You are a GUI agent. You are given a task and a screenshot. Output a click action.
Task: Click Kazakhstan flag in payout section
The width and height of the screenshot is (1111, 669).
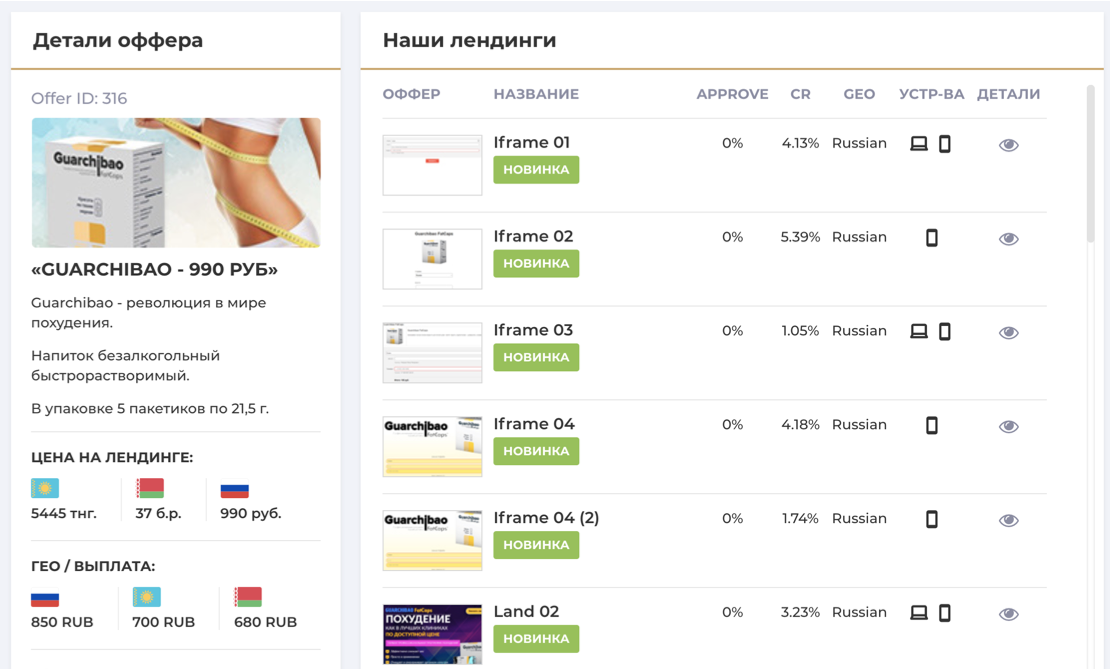pyautogui.click(x=146, y=598)
